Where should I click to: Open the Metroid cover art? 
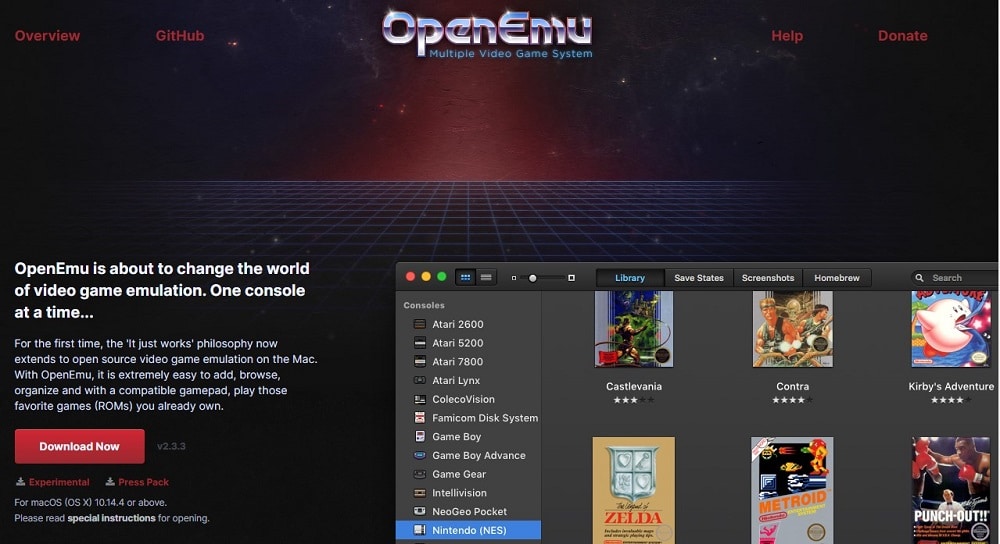click(792, 490)
